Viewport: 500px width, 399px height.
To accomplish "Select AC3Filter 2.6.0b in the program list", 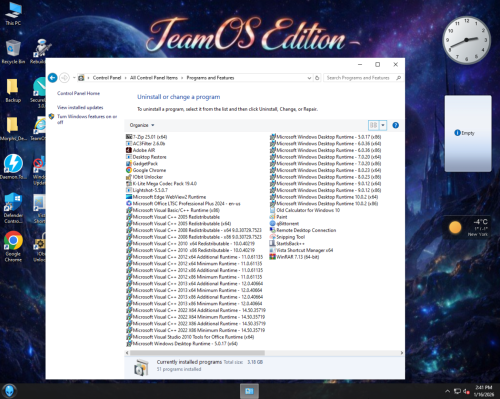I will [x=145, y=143].
